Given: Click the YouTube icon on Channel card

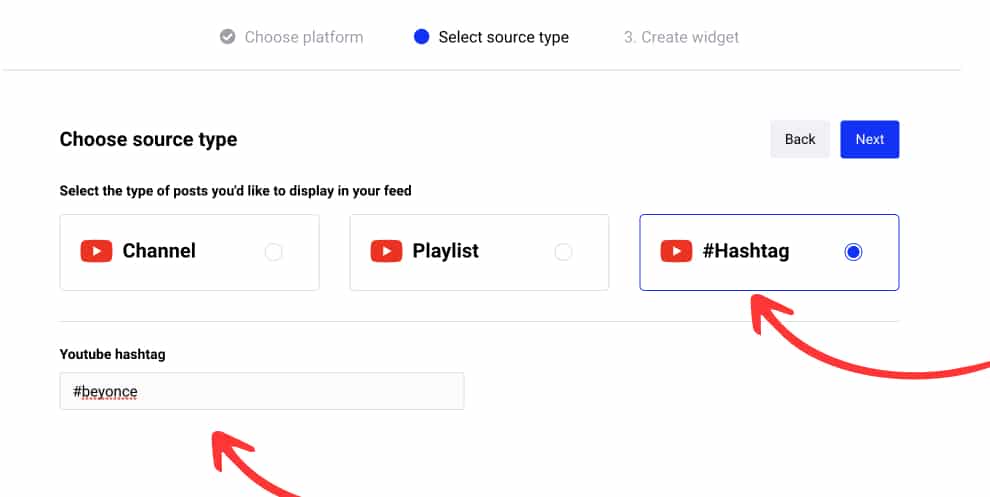Looking at the screenshot, I should (96, 251).
